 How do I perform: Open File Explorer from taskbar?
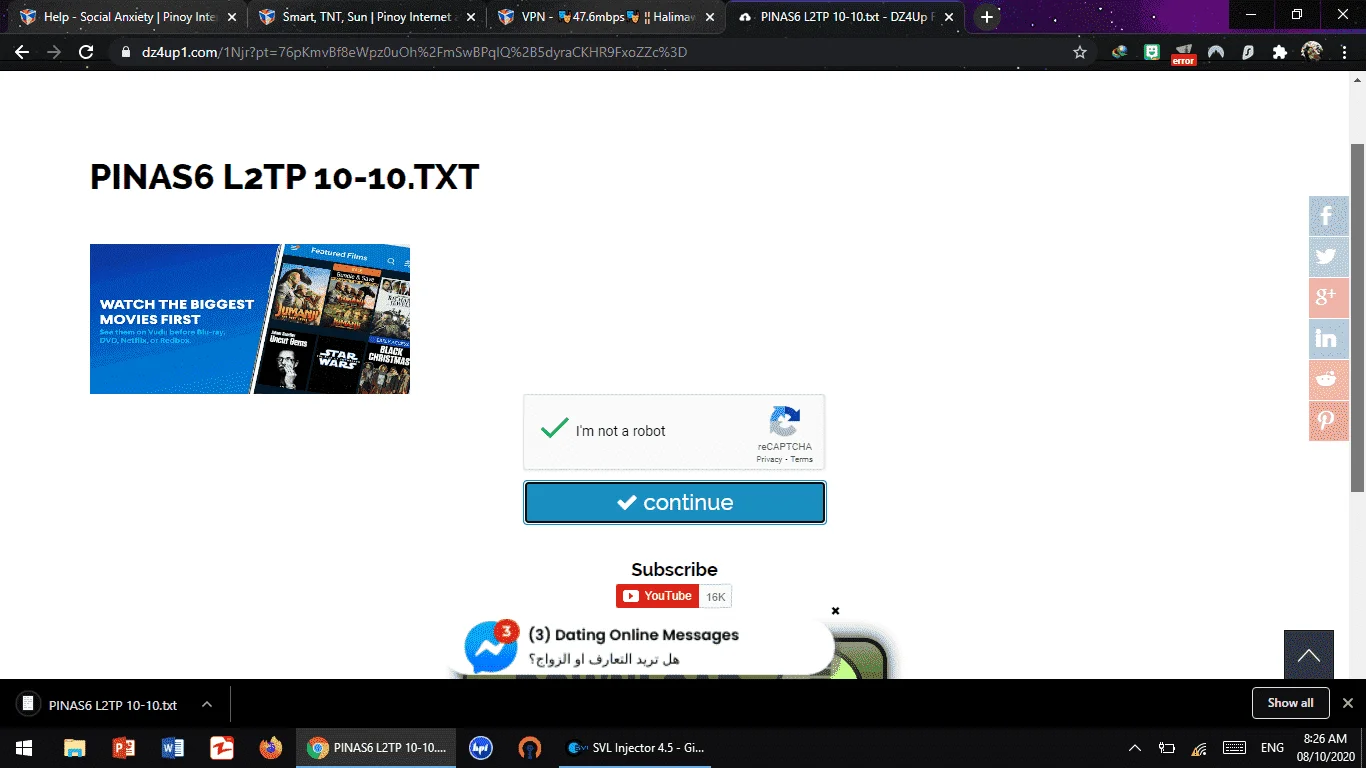point(75,747)
